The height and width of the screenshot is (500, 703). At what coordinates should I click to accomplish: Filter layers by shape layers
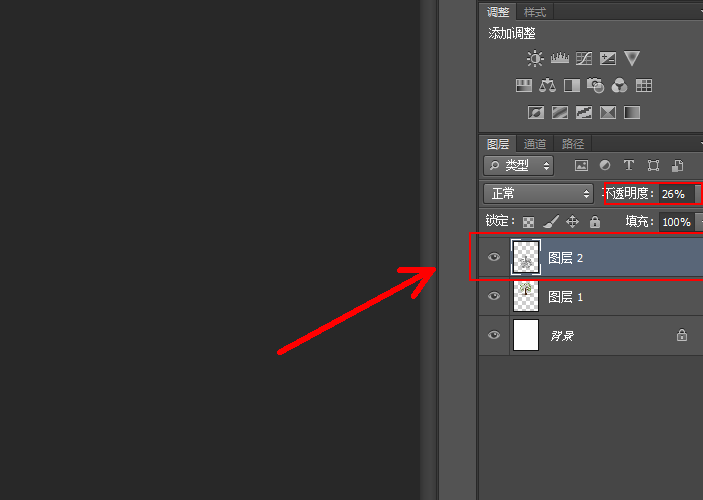[x=653, y=165]
